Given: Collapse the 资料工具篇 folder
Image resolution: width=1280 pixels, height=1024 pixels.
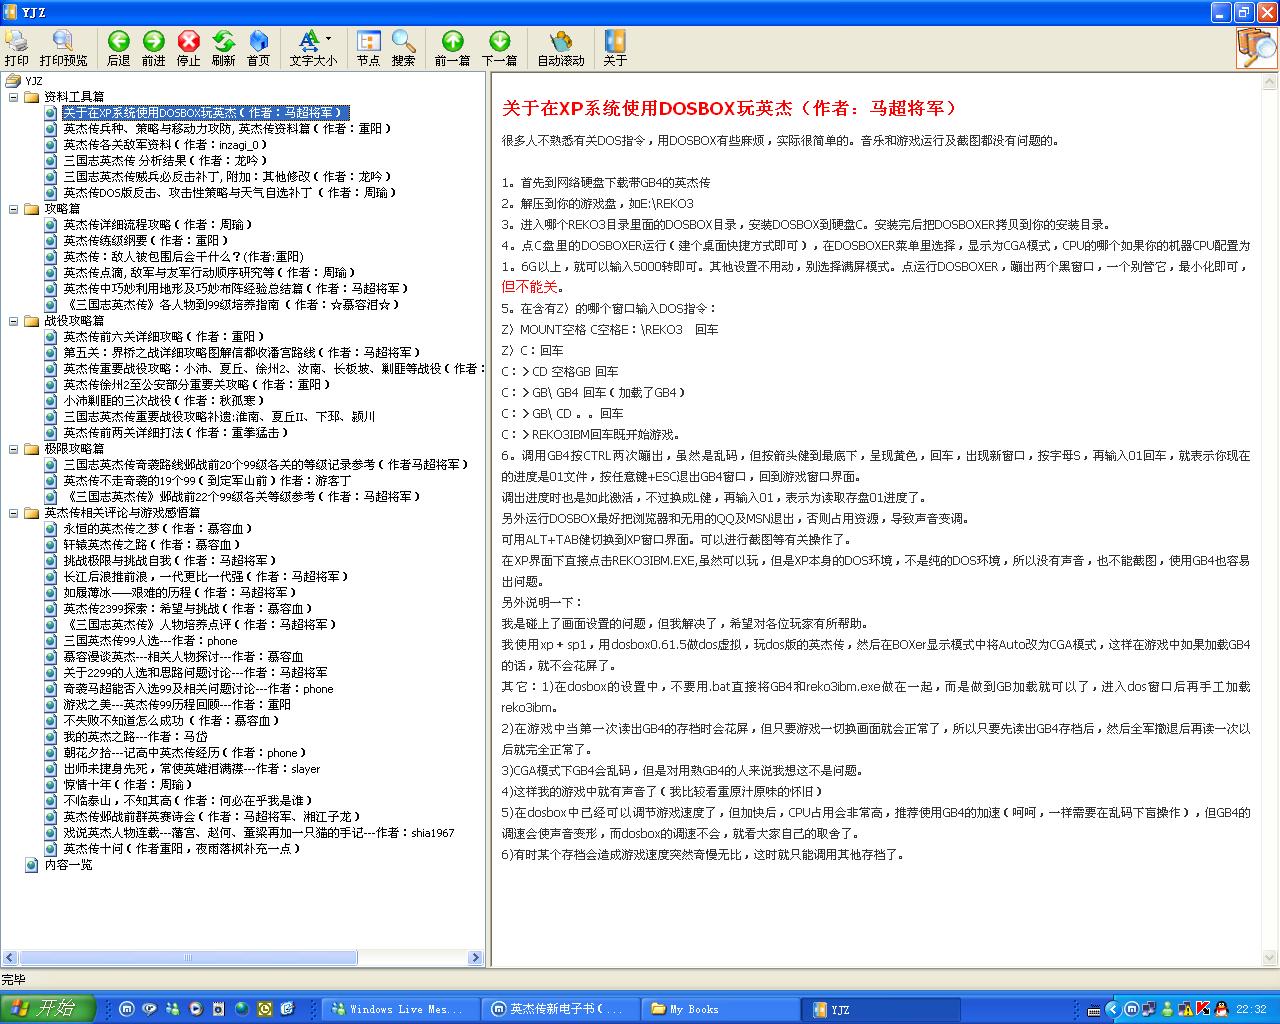Looking at the screenshot, I should (x=14, y=97).
